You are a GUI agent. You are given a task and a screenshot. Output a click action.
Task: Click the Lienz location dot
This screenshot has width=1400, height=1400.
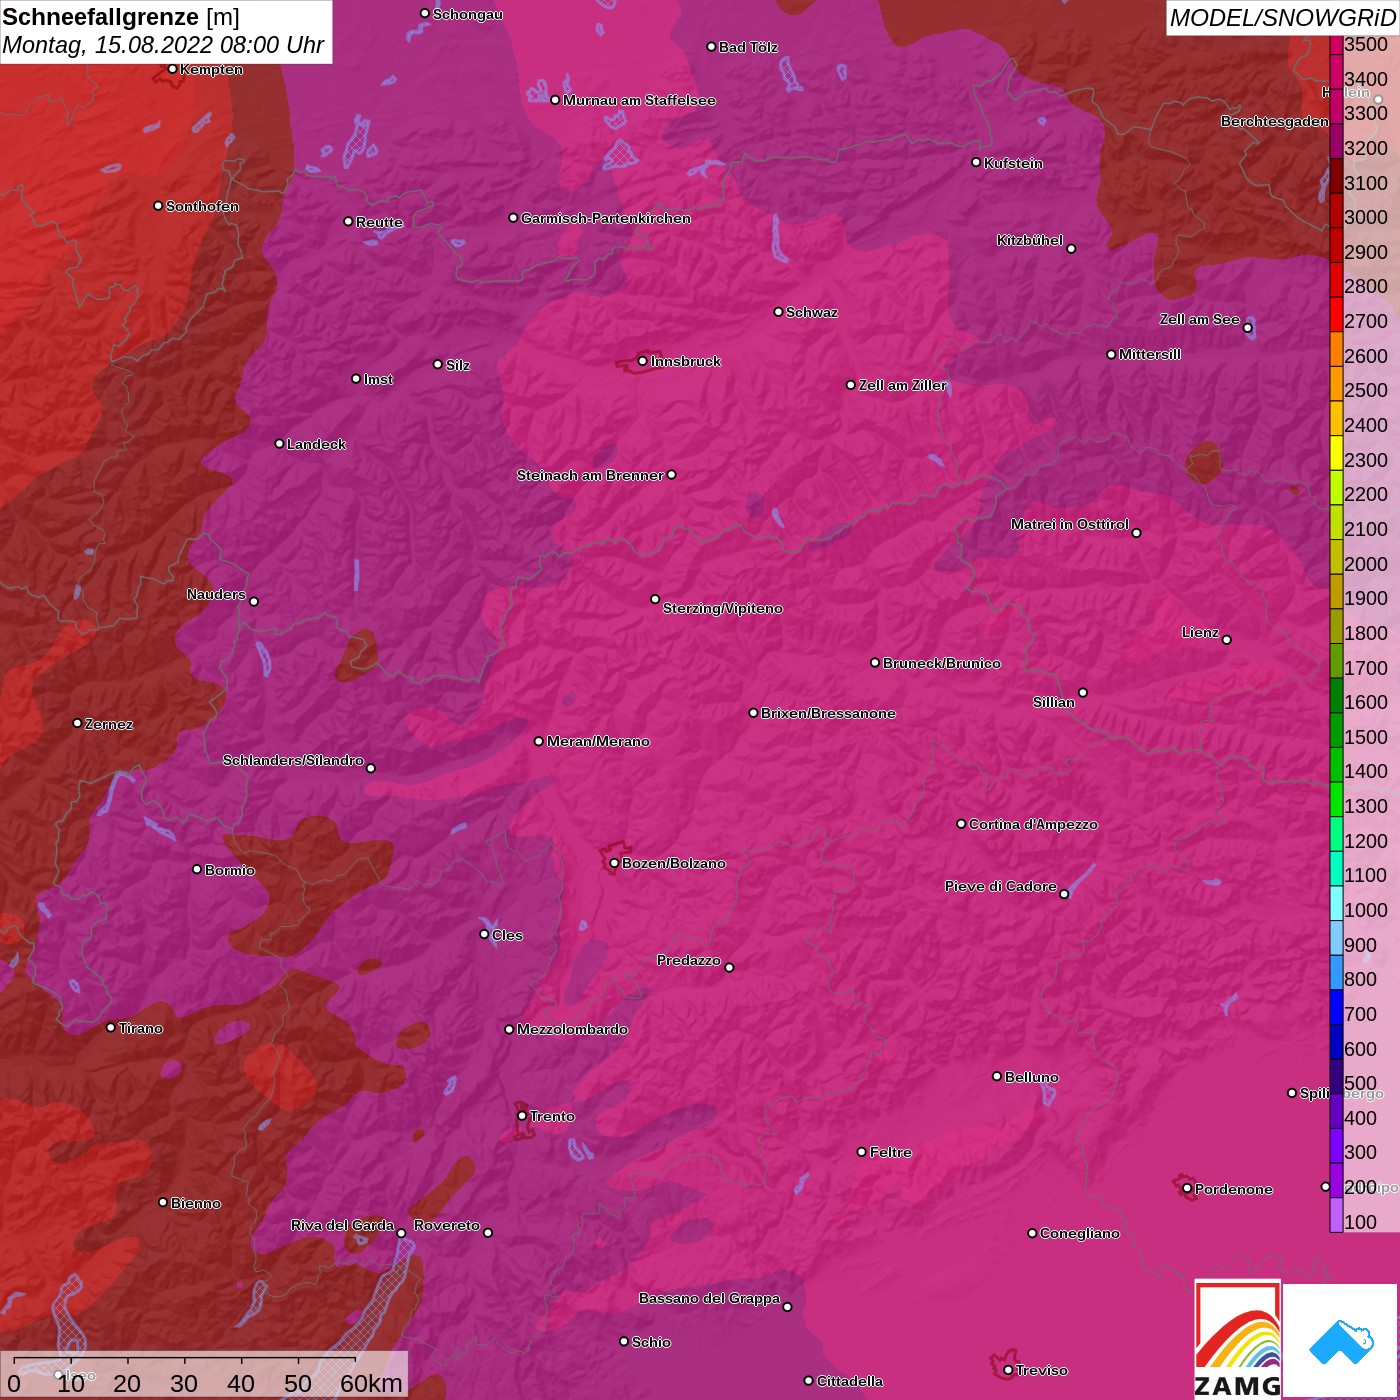[x=1227, y=640]
